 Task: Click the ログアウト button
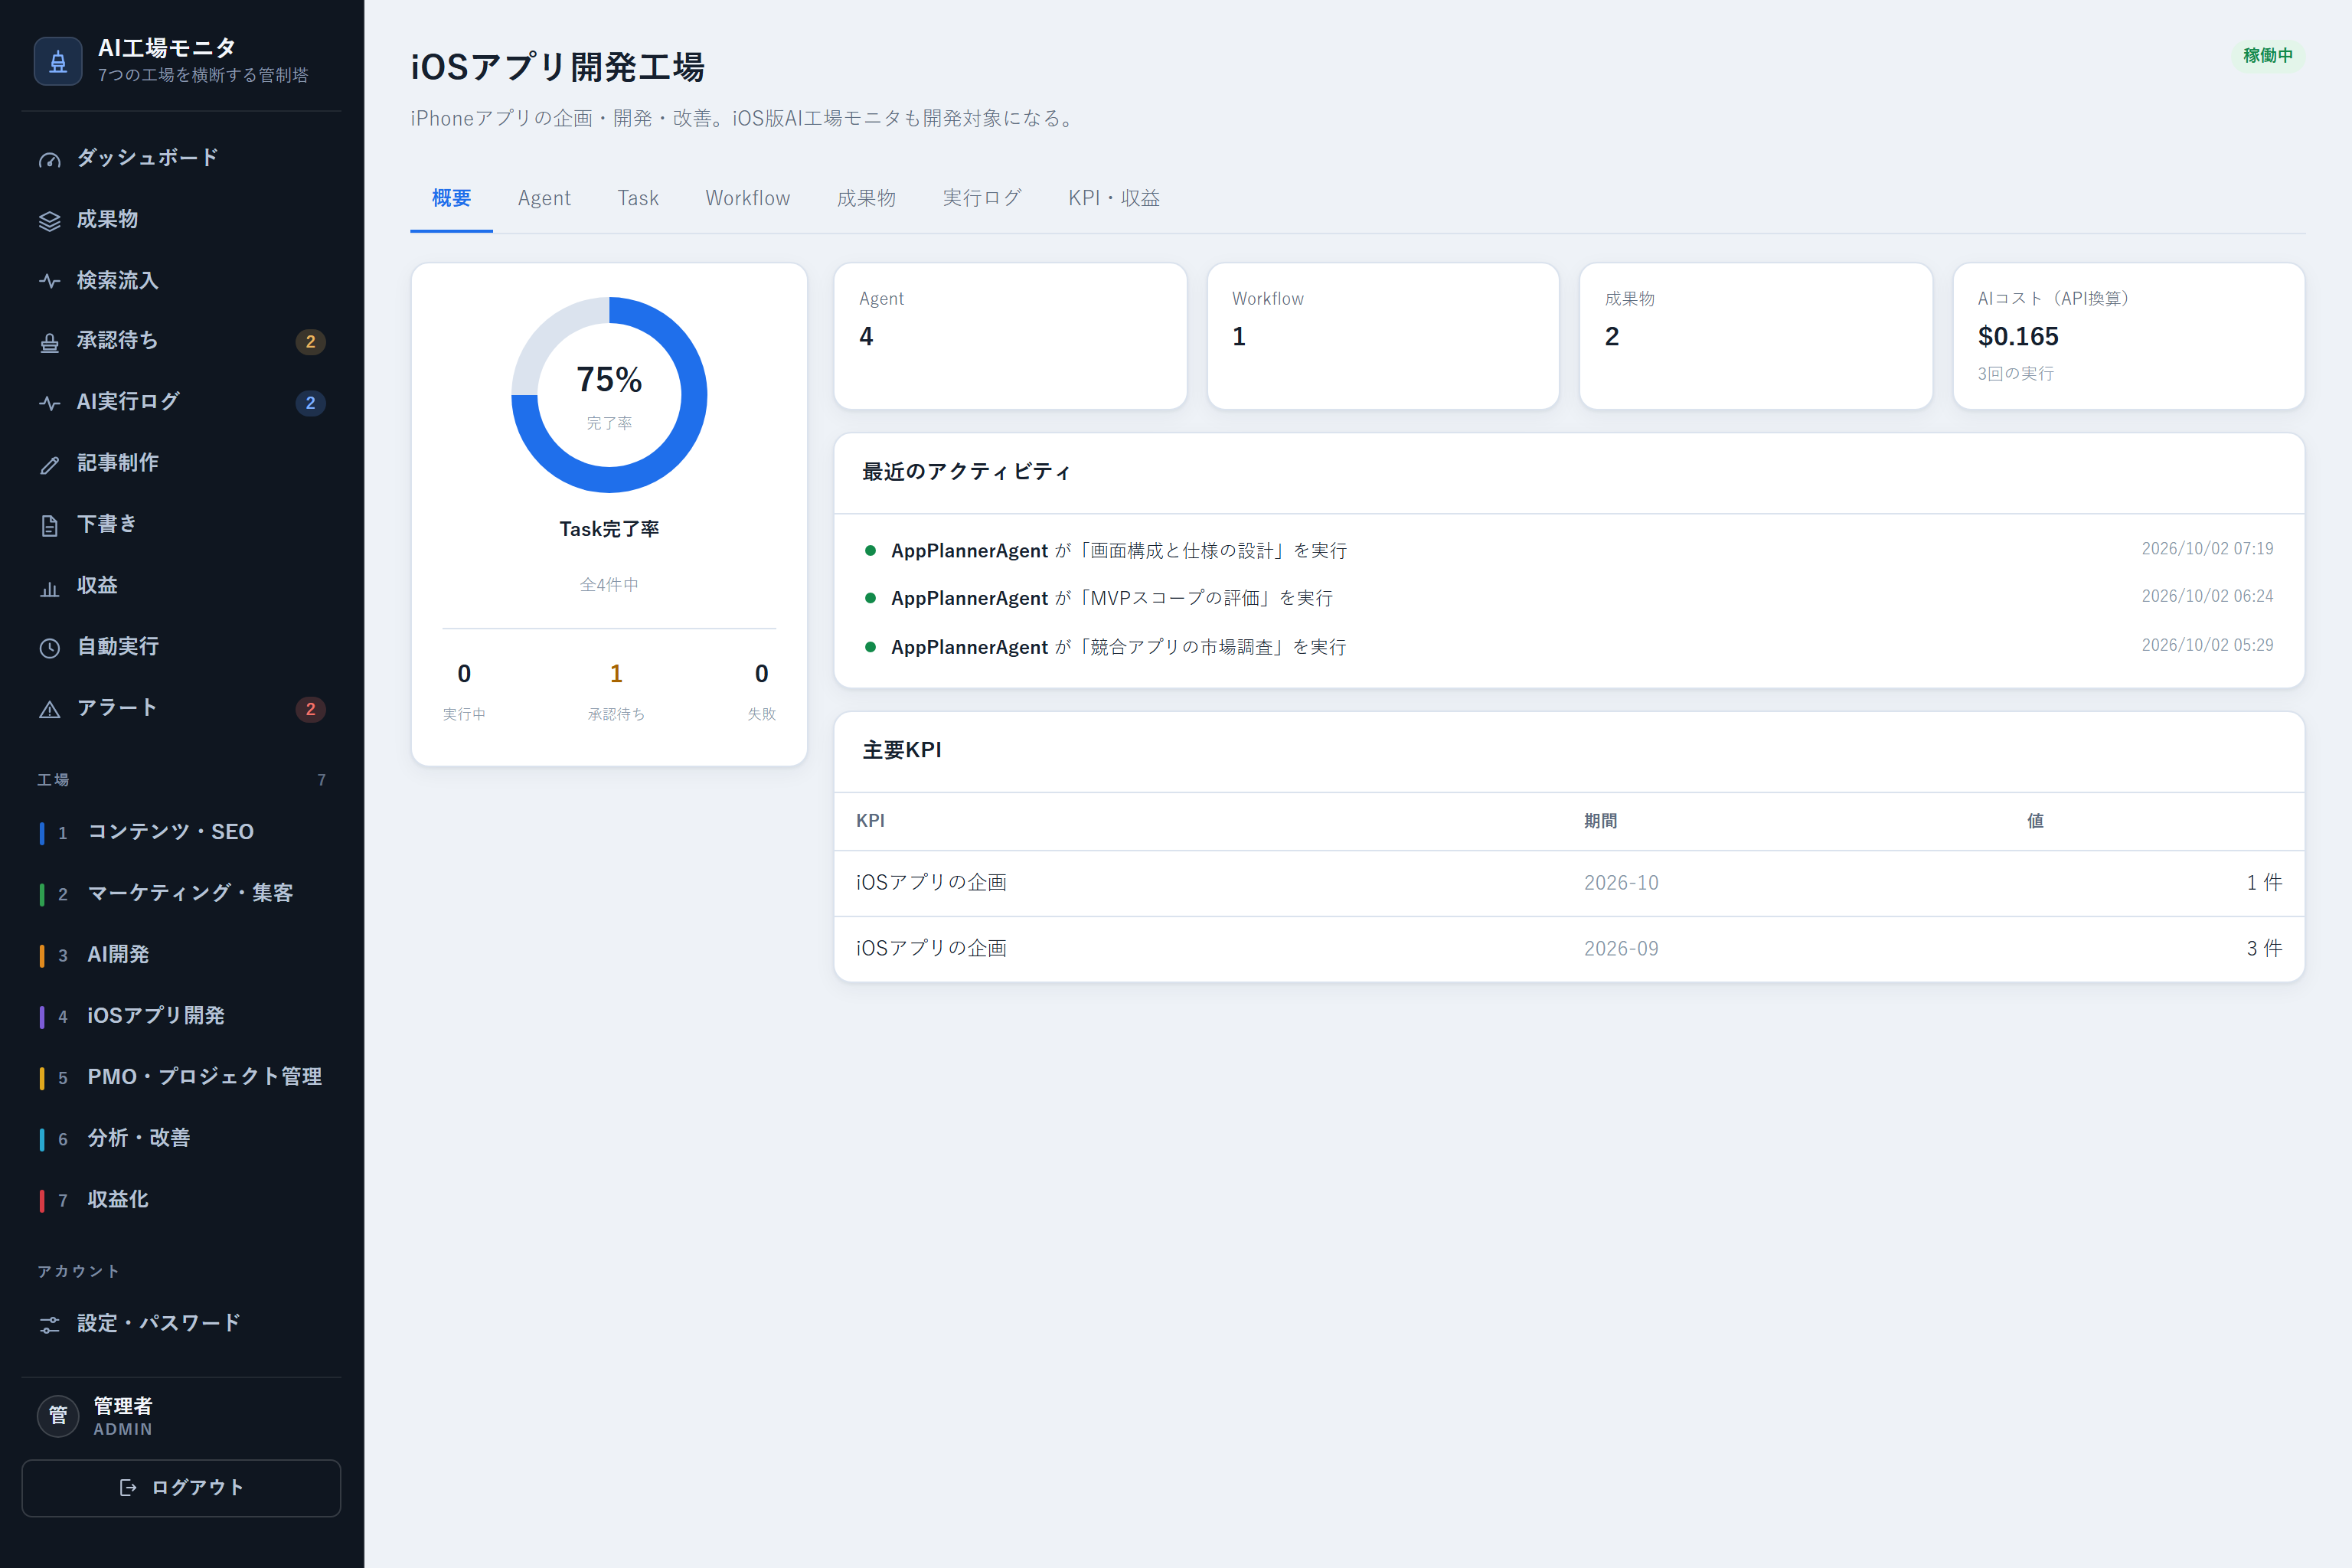tap(181, 1488)
